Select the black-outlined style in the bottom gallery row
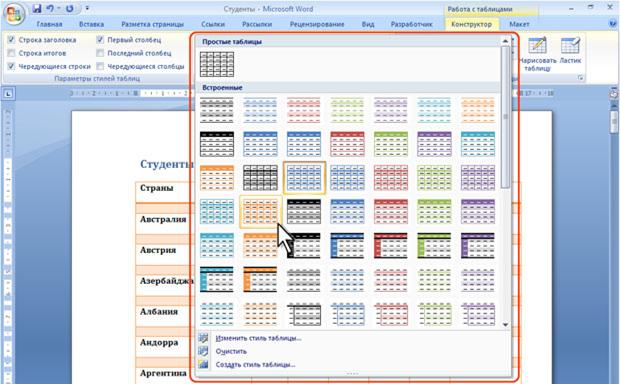 (x=304, y=314)
